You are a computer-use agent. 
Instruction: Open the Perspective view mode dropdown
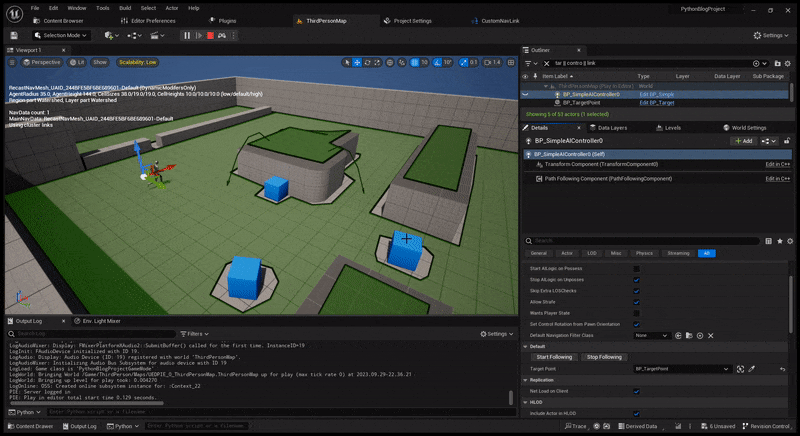(42, 62)
